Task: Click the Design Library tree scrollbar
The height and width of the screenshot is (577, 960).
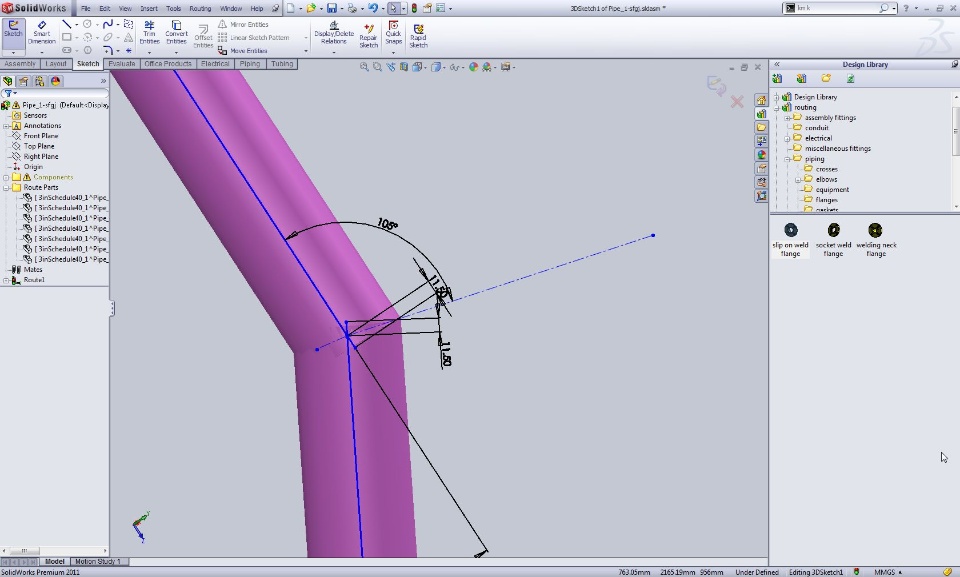Action: pos(956,130)
